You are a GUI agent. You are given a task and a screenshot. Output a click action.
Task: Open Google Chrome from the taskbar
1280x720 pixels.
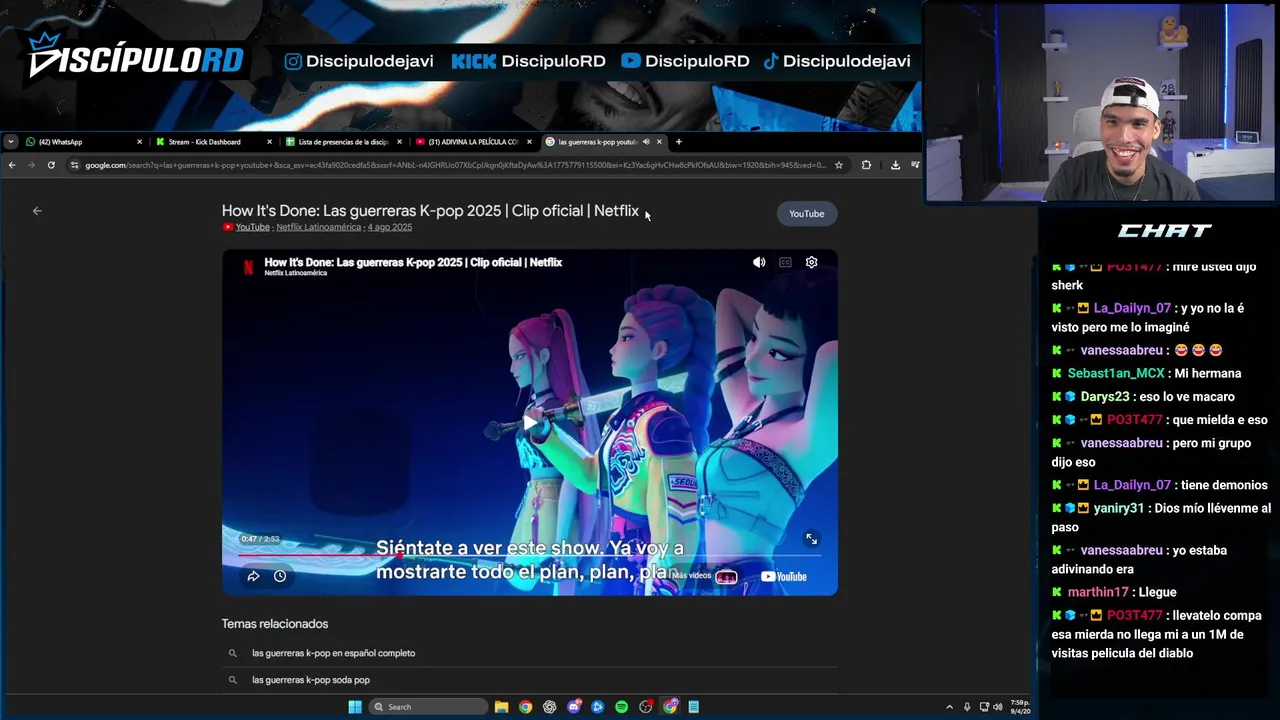[x=525, y=707]
